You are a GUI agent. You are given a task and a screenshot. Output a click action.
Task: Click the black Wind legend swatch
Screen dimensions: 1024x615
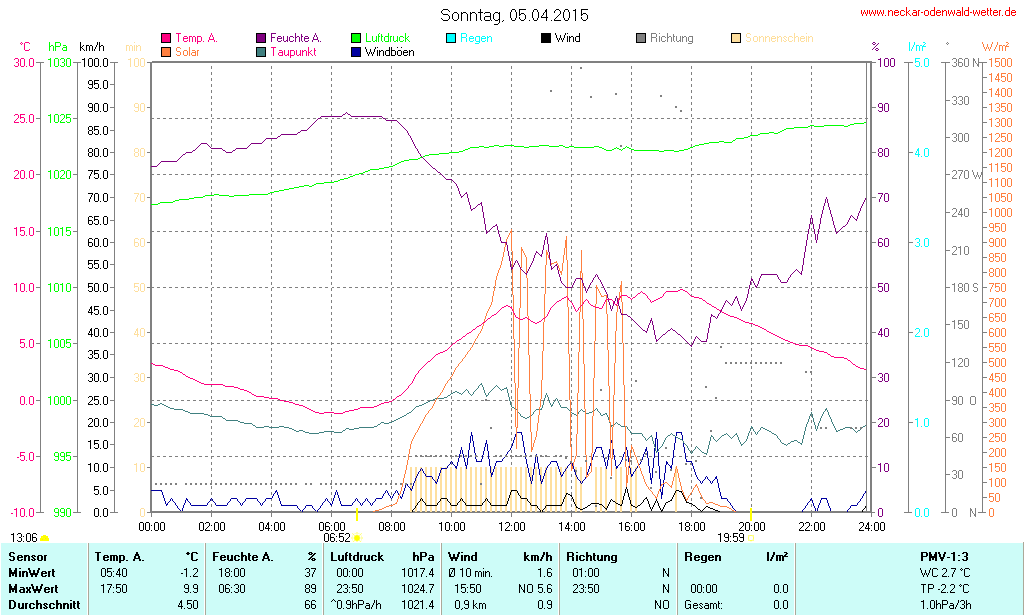[546, 38]
